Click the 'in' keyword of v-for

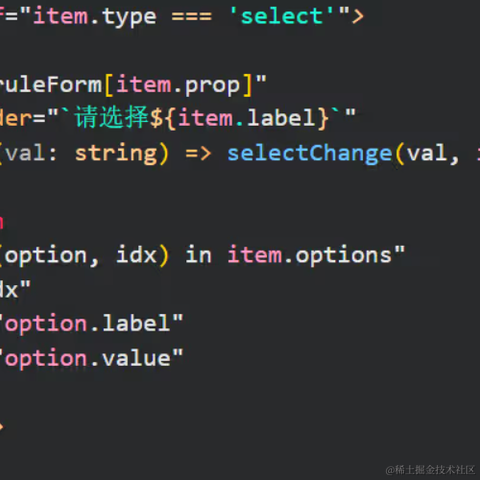point(198,255)
